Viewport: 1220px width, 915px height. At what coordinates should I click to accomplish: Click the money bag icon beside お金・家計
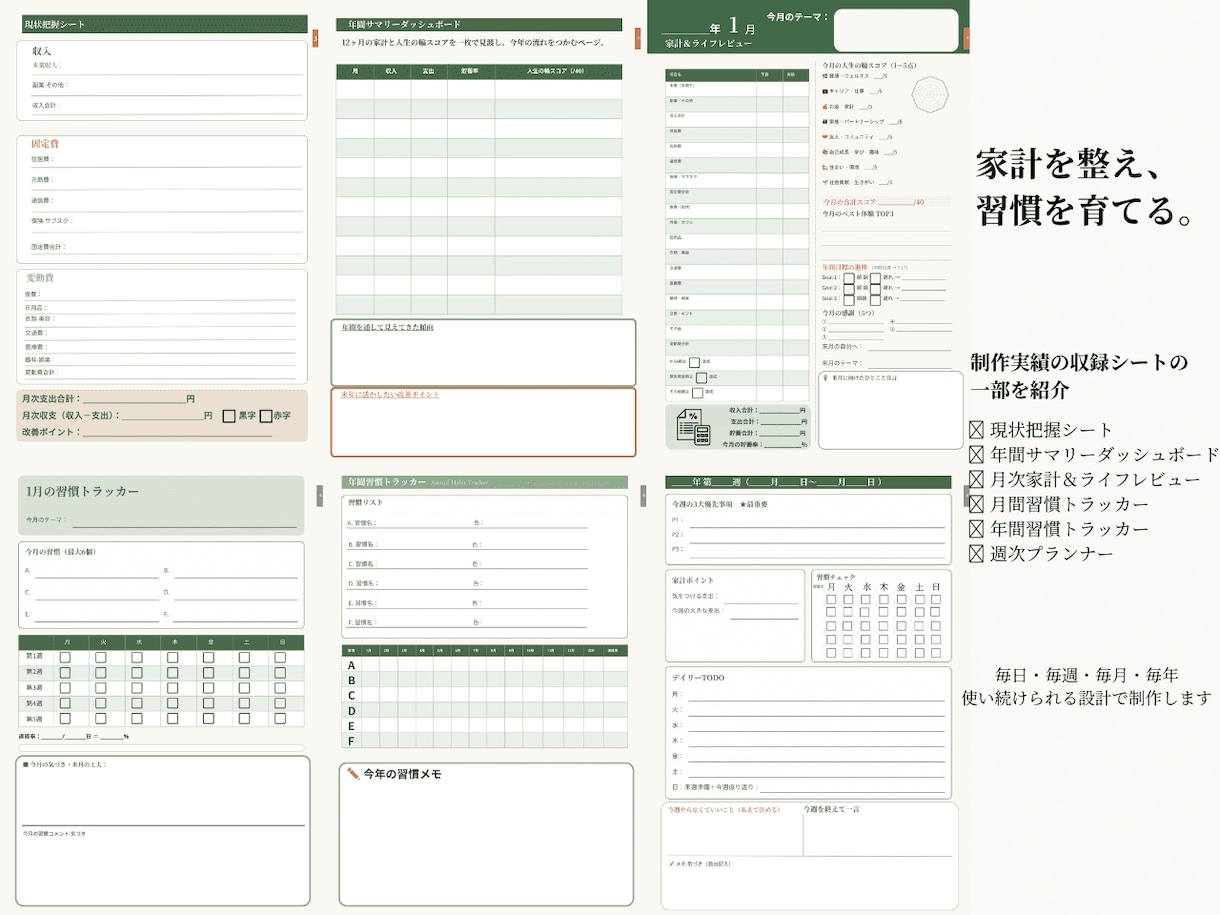[x=824, y=106]
